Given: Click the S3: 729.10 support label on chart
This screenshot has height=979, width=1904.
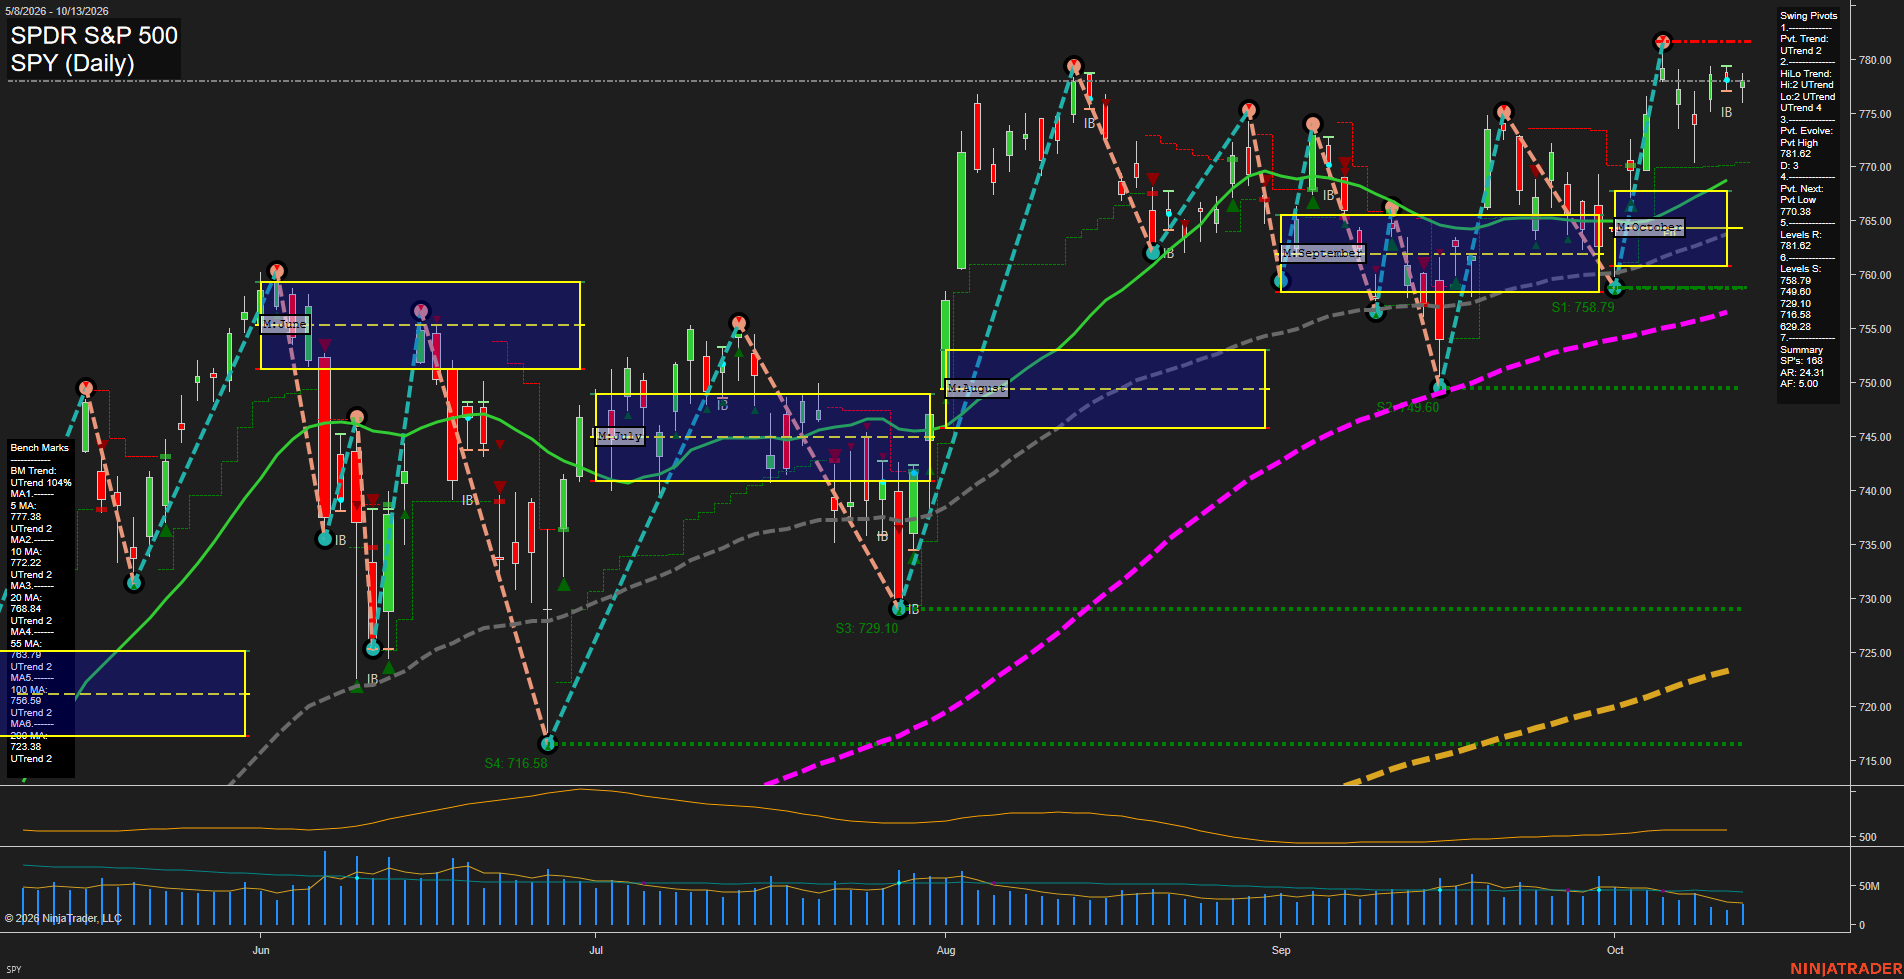Looking at the screenshot, I should pyautogui.click(x=867, y=628).
